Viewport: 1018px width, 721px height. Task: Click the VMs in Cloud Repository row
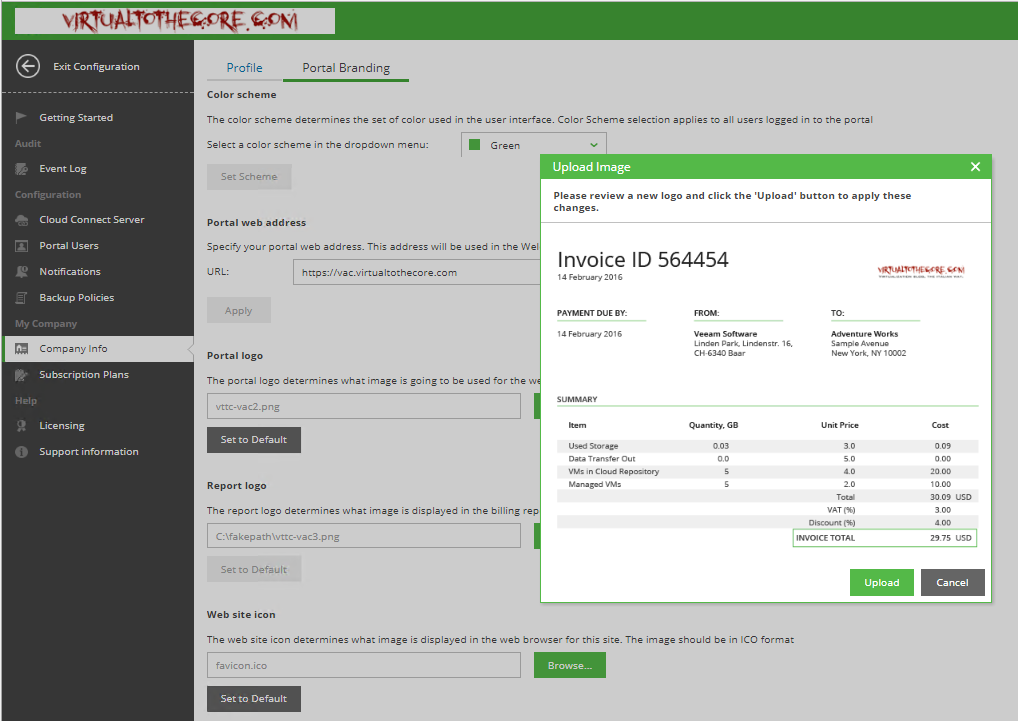(x=767, y=472)
